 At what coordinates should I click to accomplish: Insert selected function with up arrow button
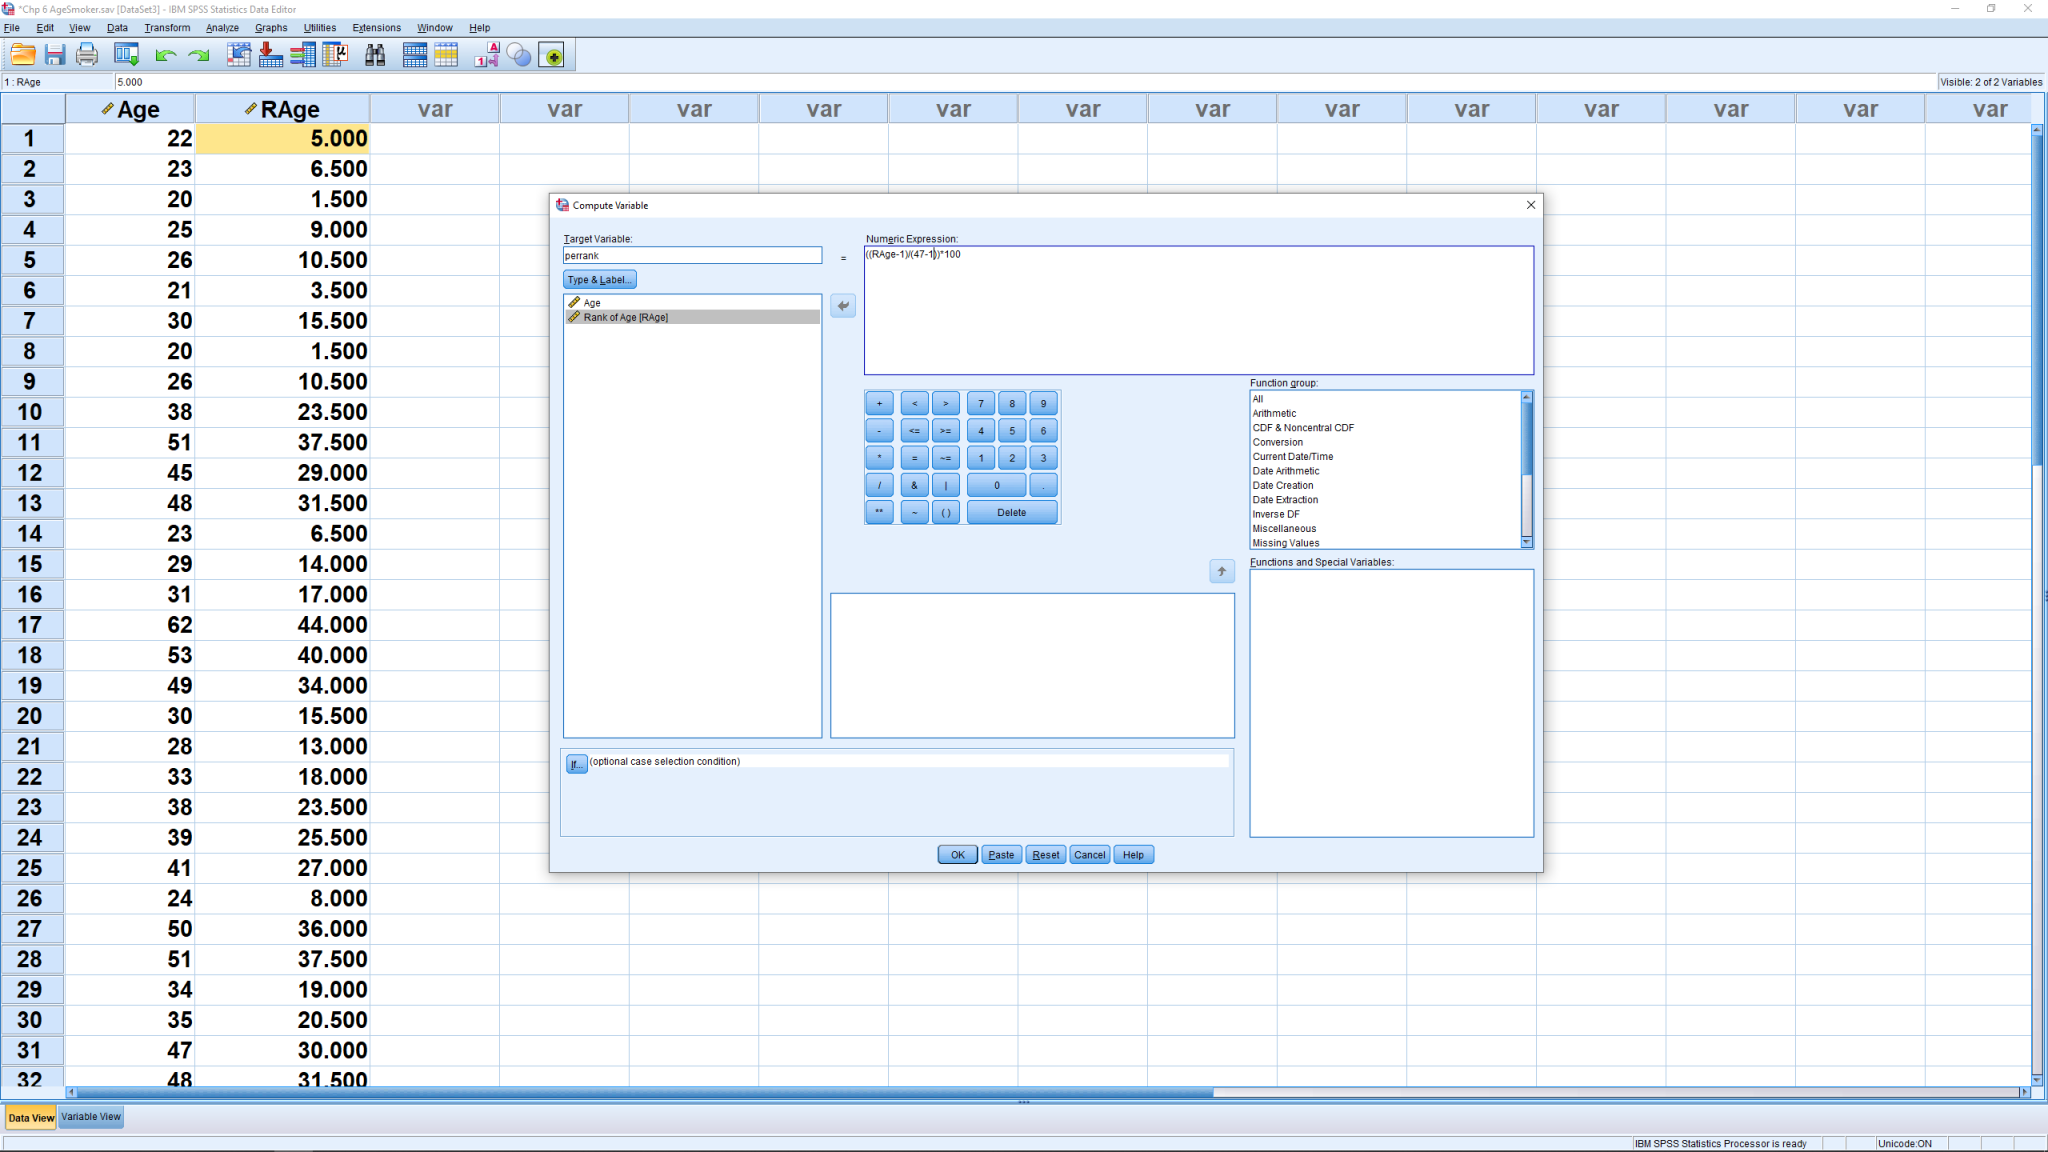tap(1221, 571)
